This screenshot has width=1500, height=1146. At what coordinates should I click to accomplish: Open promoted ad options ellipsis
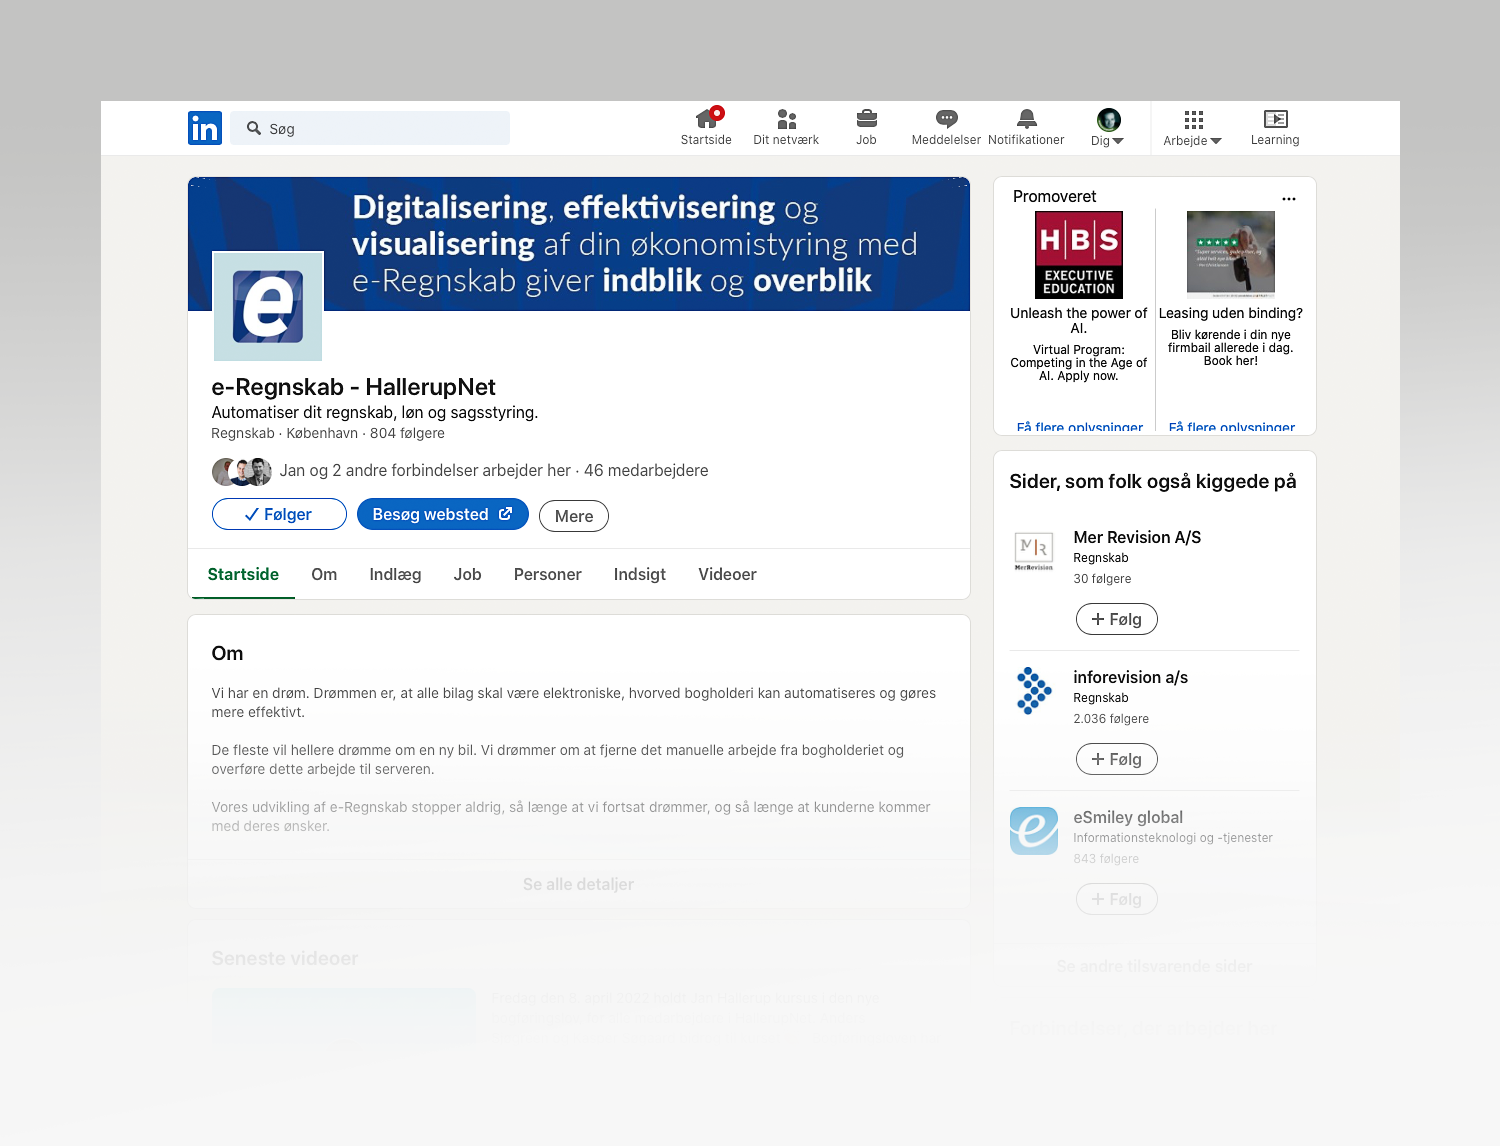pyautogui.click(x=1289, y=198)
